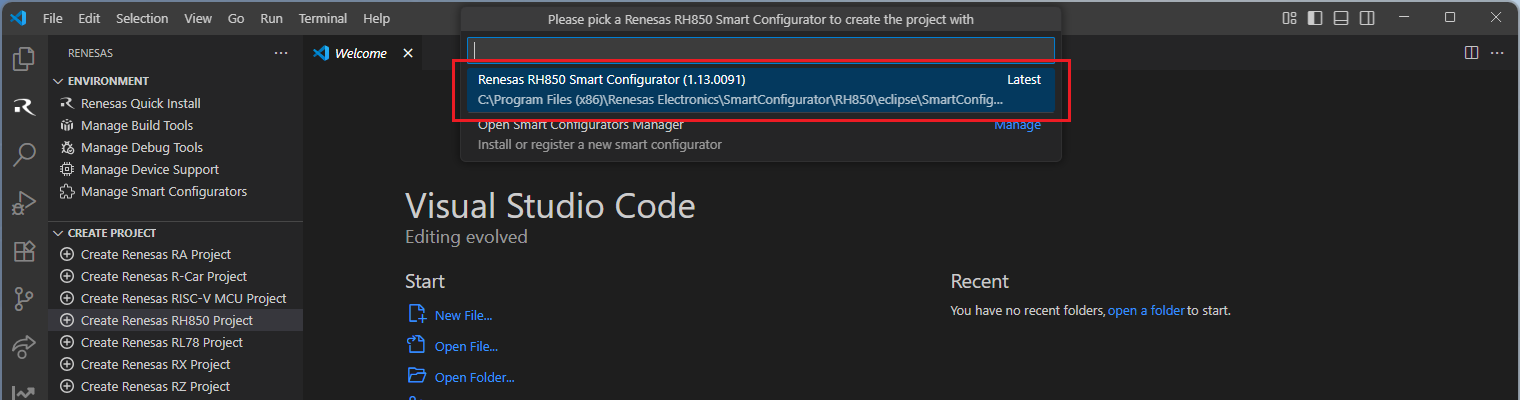Switch to the Welcome tab

361,53
